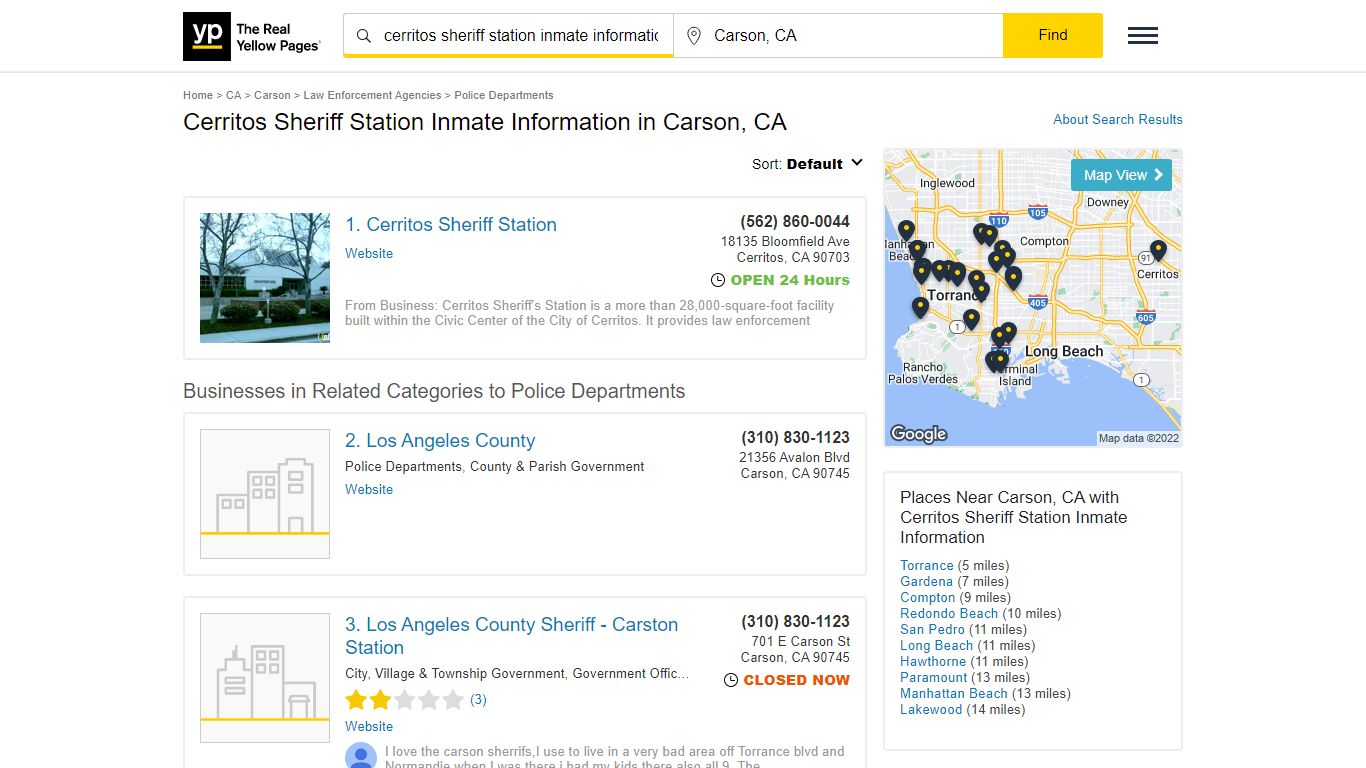The height and width of the screenshot is (768, 1366).
Task: Open 3. Los Angeles County Sheriff - Carston Station
Action: [x=511, y=636]
